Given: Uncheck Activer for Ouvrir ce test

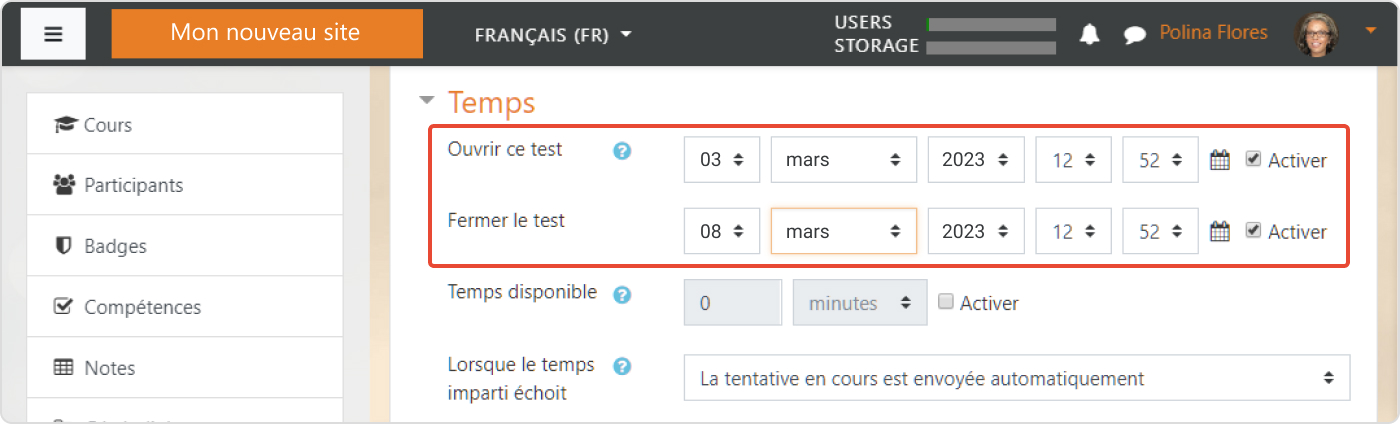Looking at the screenshot, I should (1253, 159).
